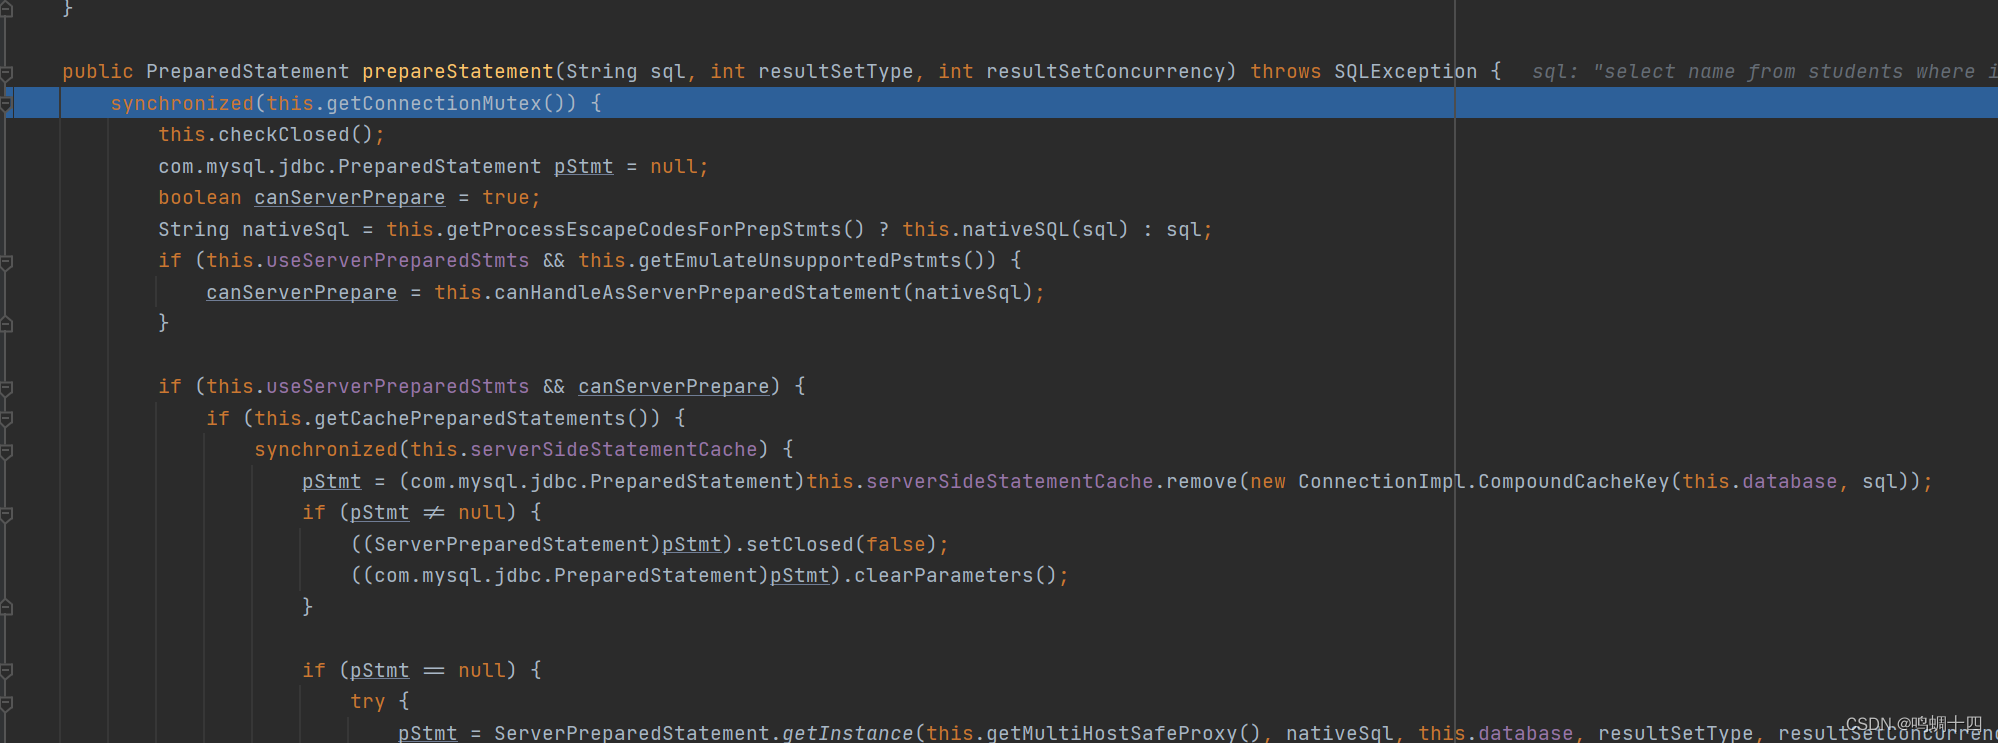The width and height of the screenshot is (1998, 743).
Task: Click CompoundCacheKey constructor name
Action: pyautogui.click(x=1573, y=482)
